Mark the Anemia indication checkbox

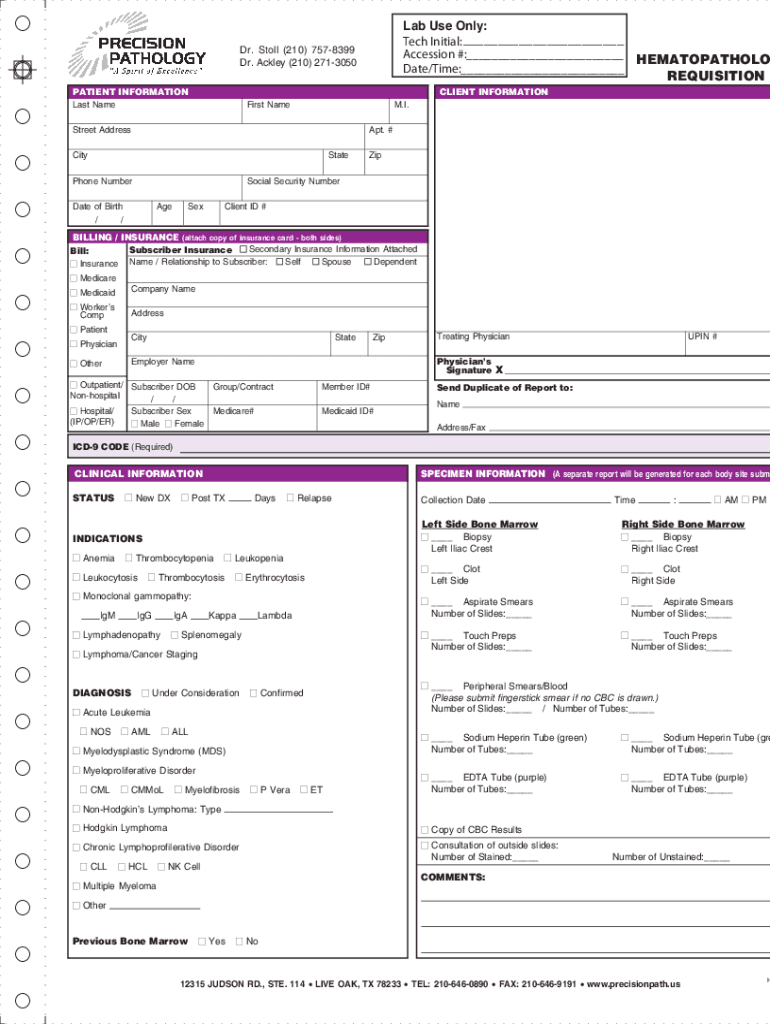pyautogui.click(x=77, y=558)
